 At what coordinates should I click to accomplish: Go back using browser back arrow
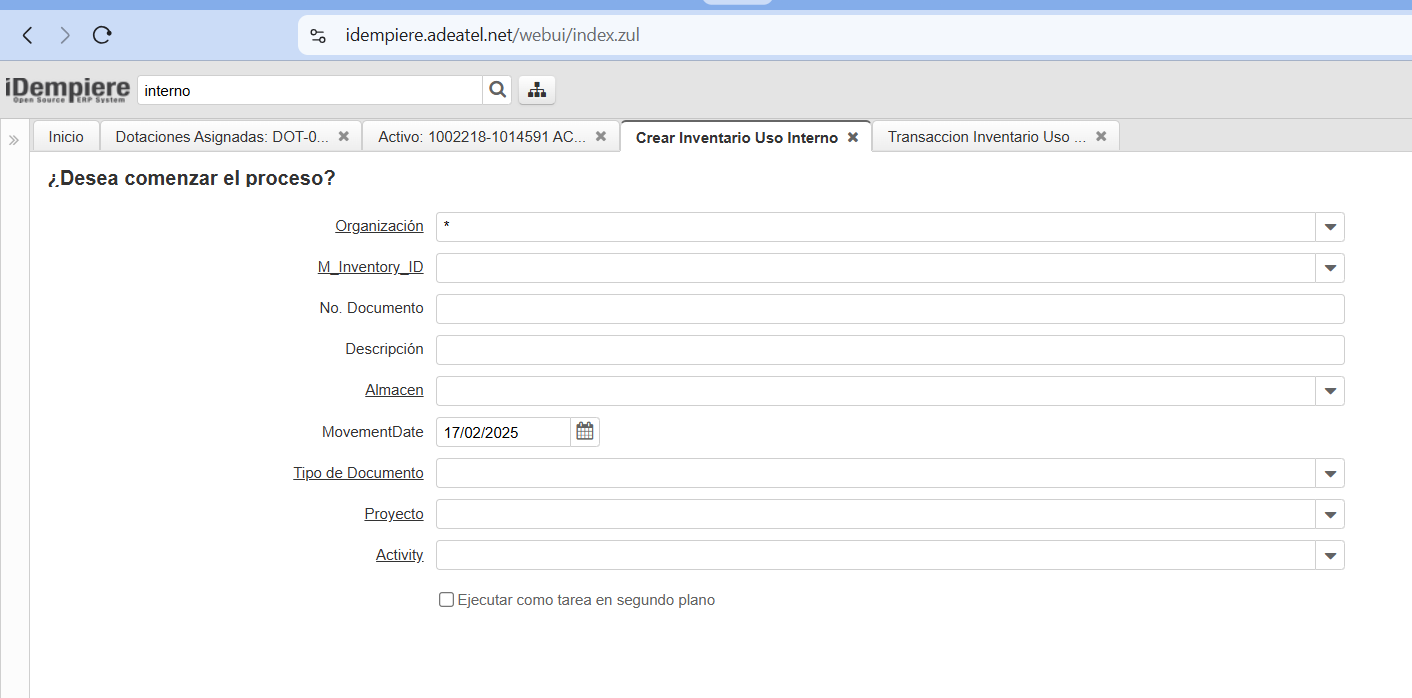point(28,35)
